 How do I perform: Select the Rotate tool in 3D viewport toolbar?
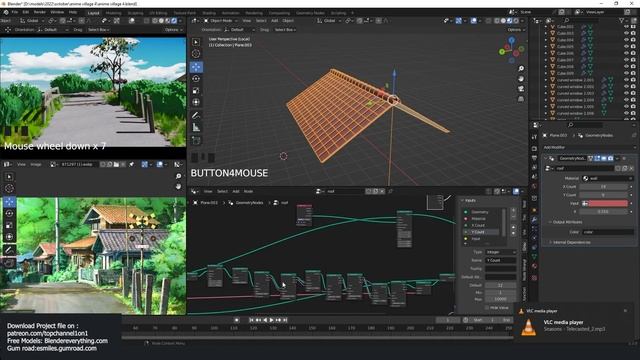(x=196, y=79)
